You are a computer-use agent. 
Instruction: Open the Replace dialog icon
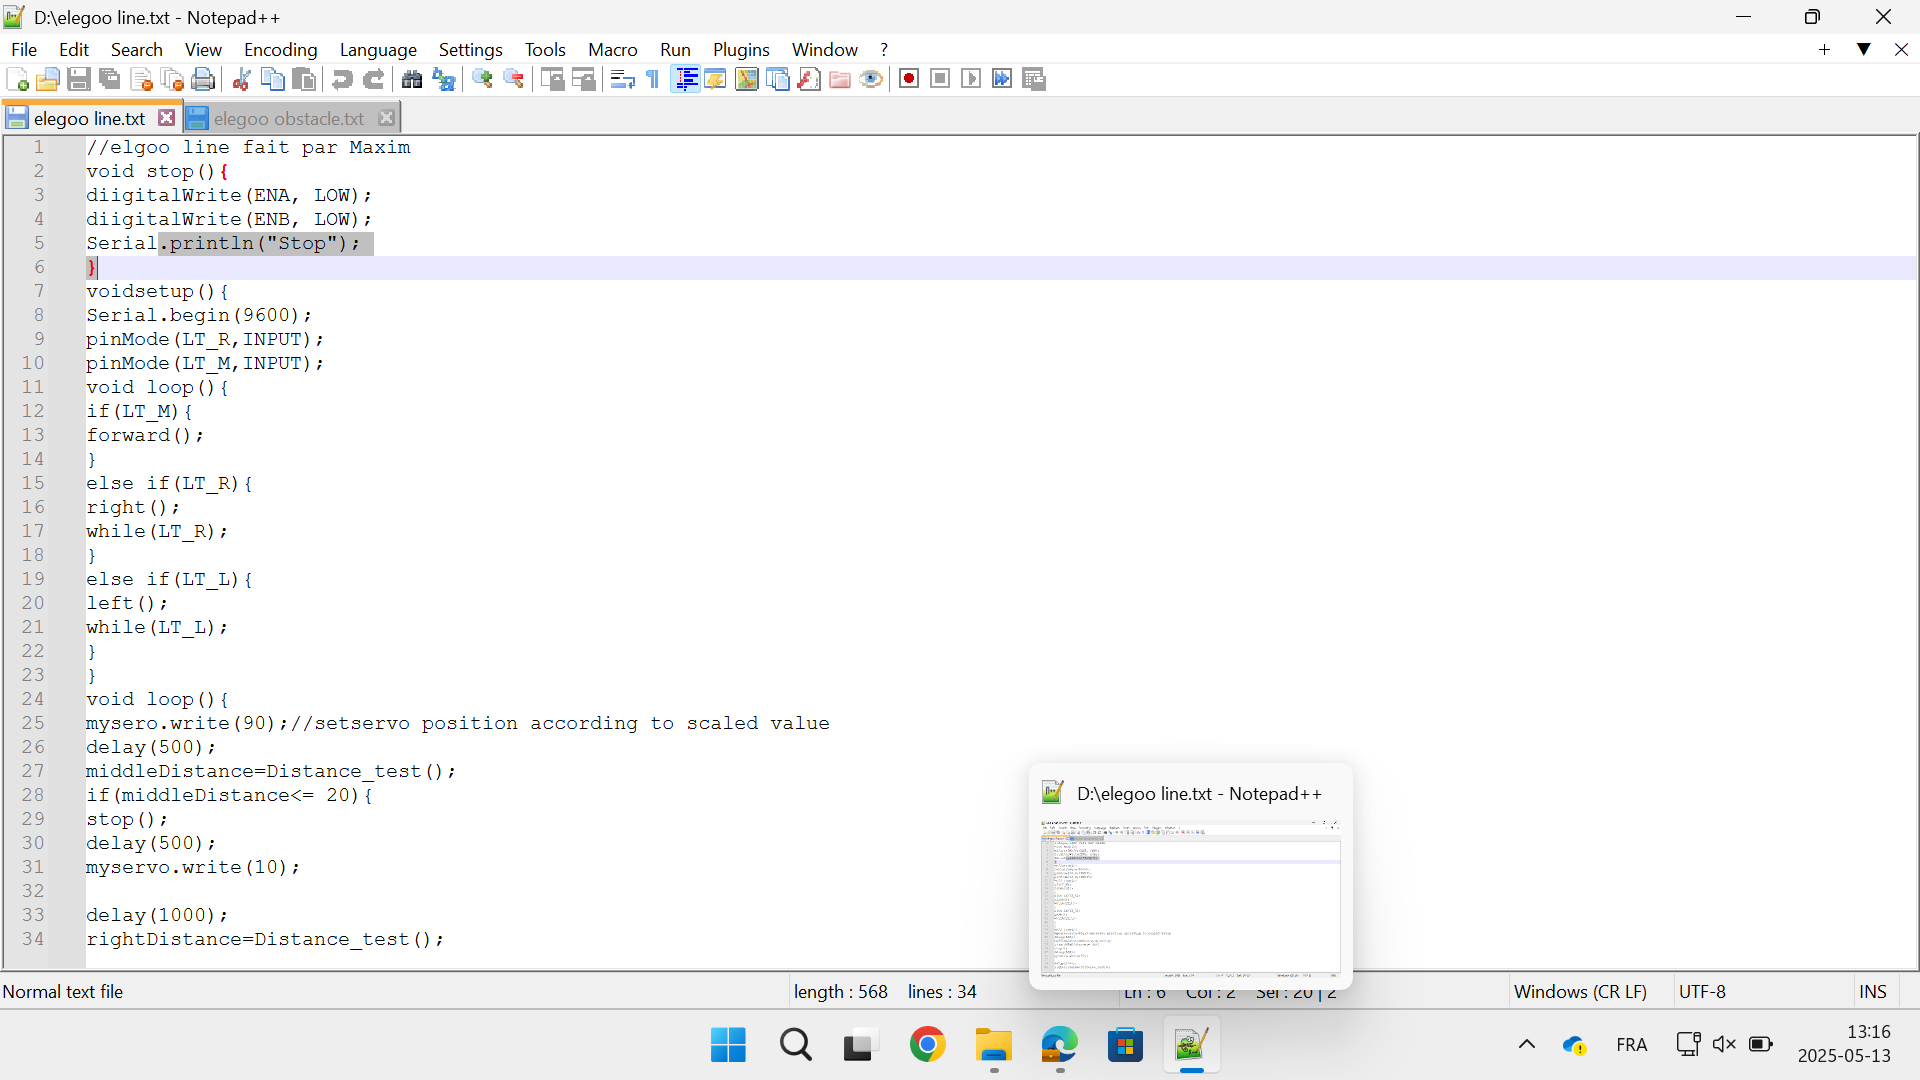(443, 79)
